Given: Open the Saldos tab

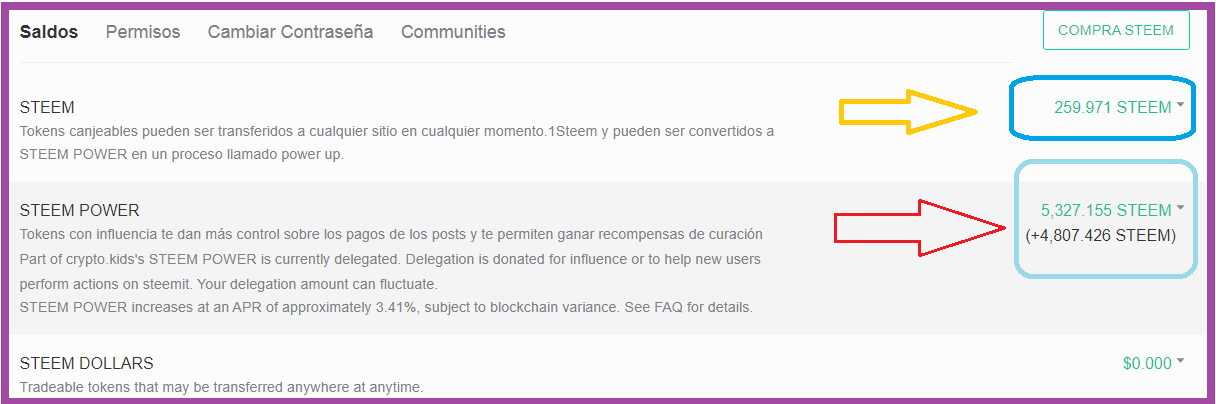Looking at the screenshot, I should pyautogui.click(x=49, y=32).
